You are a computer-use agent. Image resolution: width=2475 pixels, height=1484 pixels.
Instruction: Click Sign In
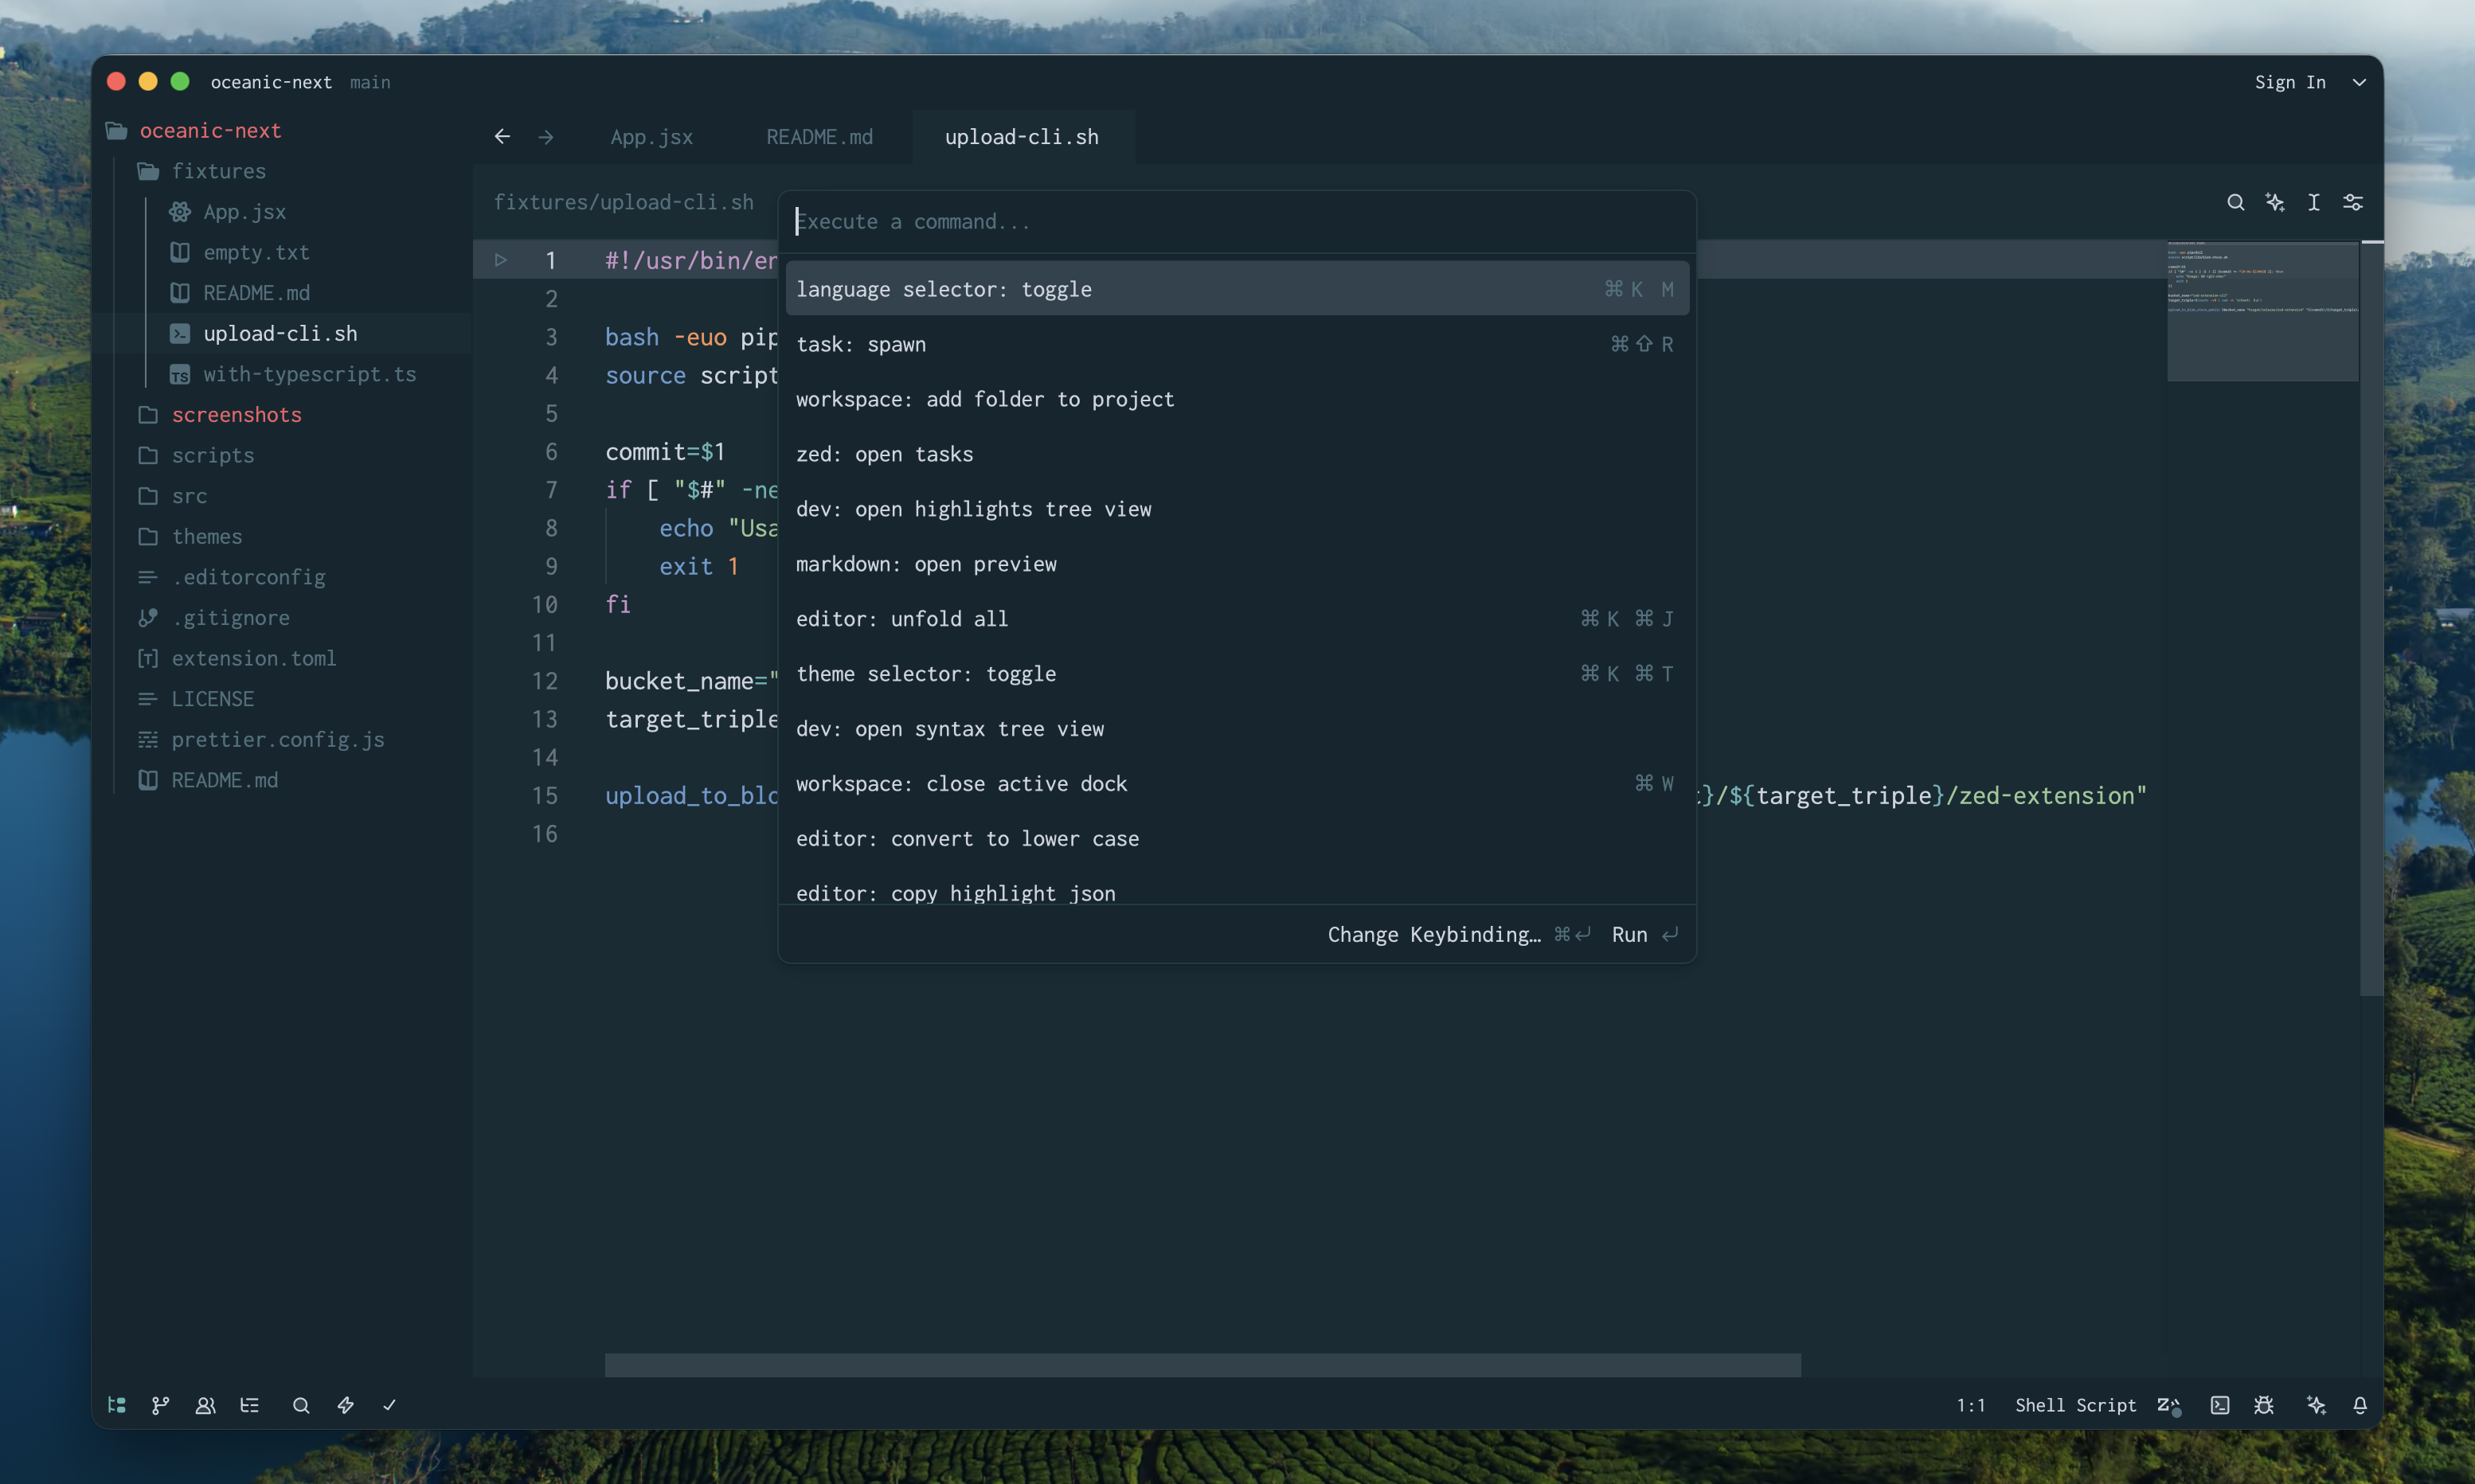tap(2290, 82)
